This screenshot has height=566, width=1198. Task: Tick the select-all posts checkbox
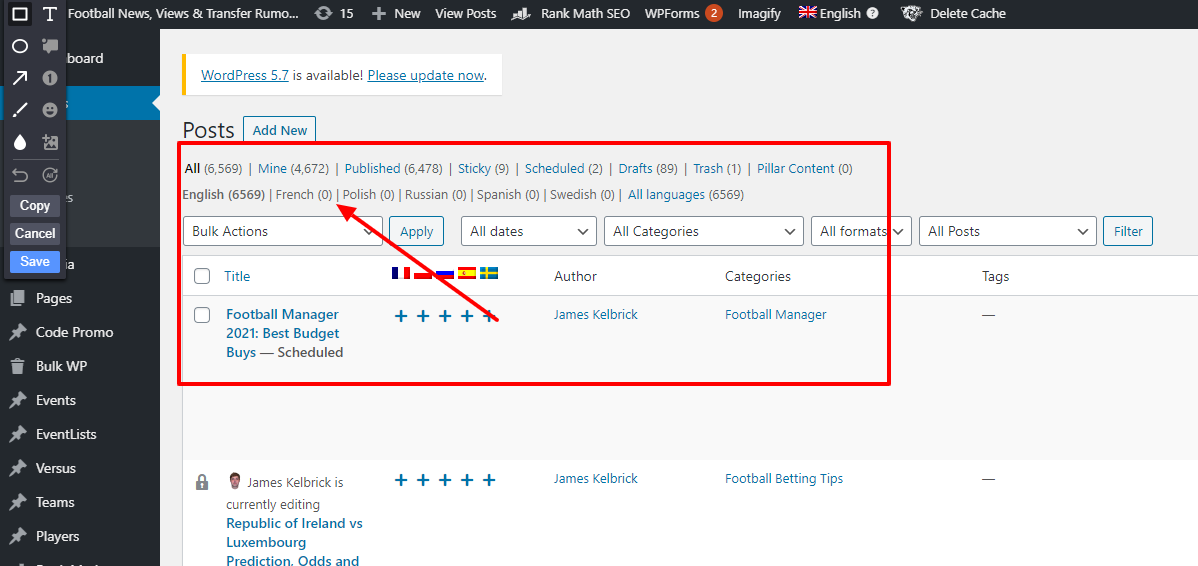click(x=202, y=276)
